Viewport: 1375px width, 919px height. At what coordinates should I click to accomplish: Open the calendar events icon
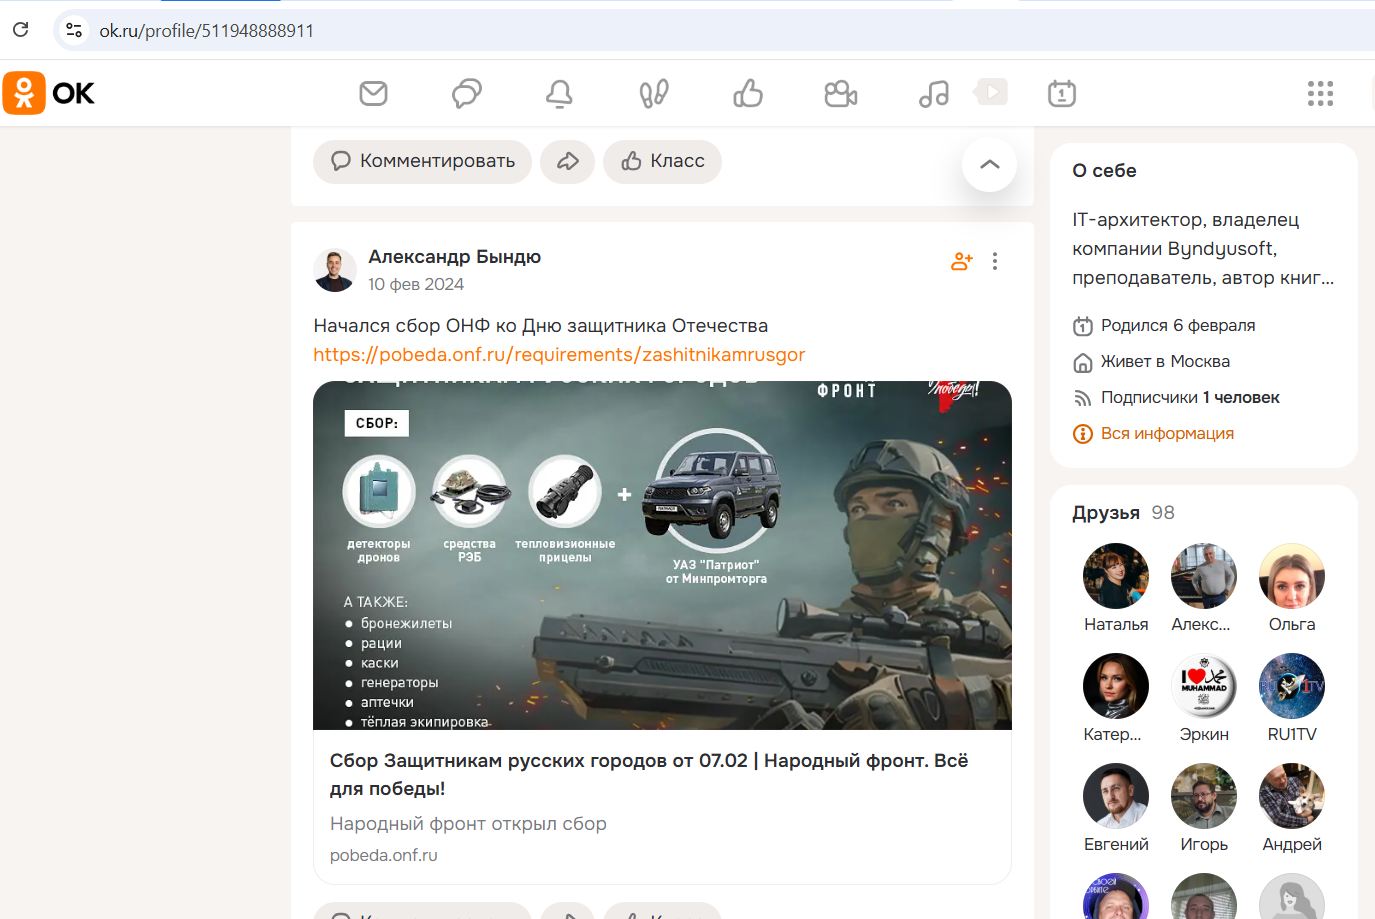tap(1062, 93)
